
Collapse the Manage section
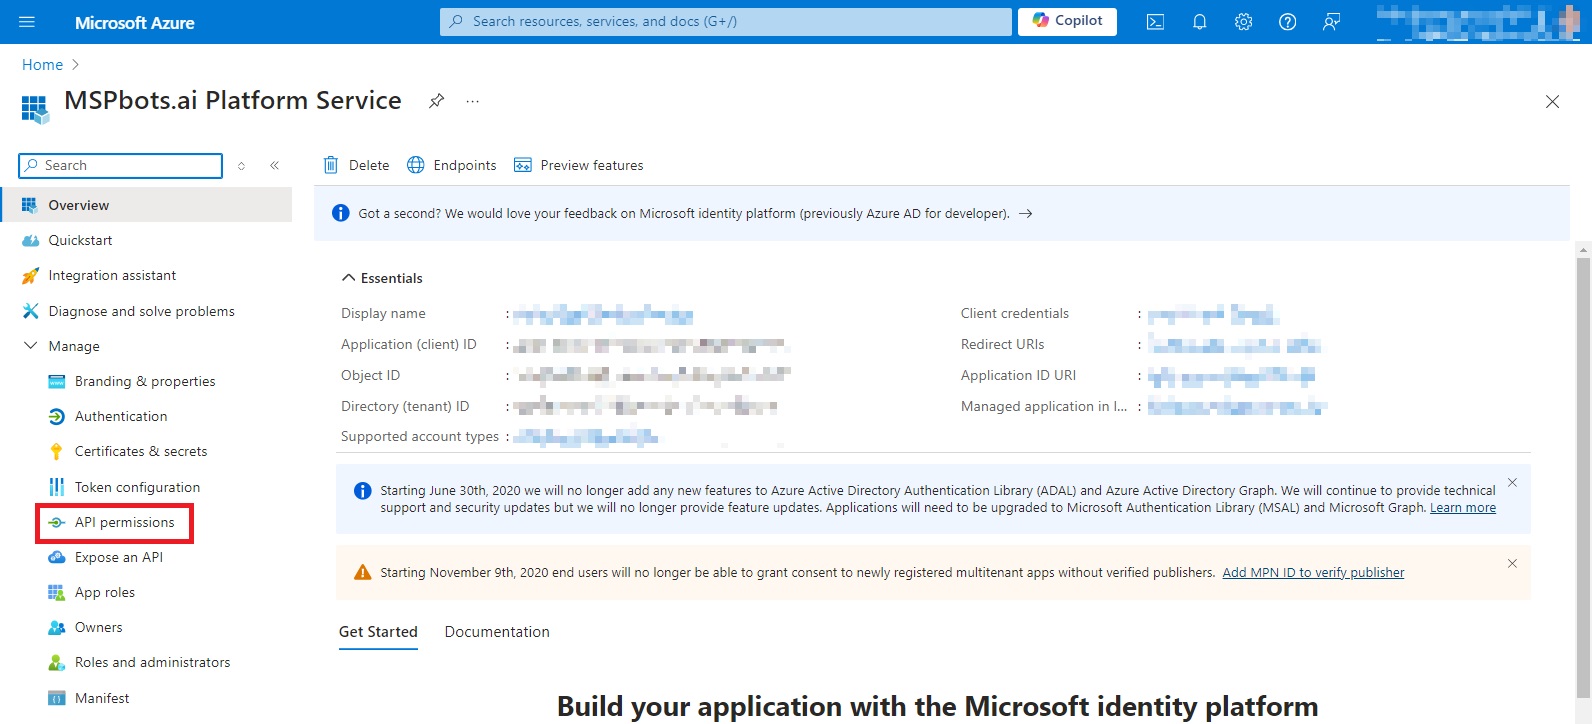[x=30, y=346]
